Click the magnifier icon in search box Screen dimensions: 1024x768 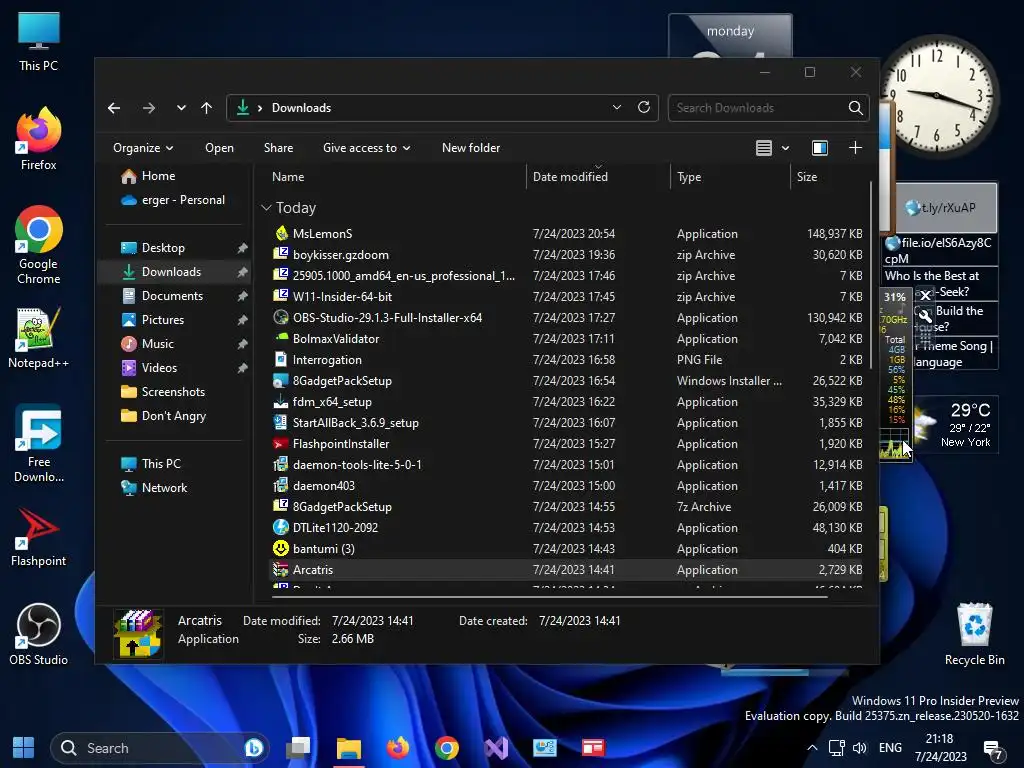(x=856, y=108)
